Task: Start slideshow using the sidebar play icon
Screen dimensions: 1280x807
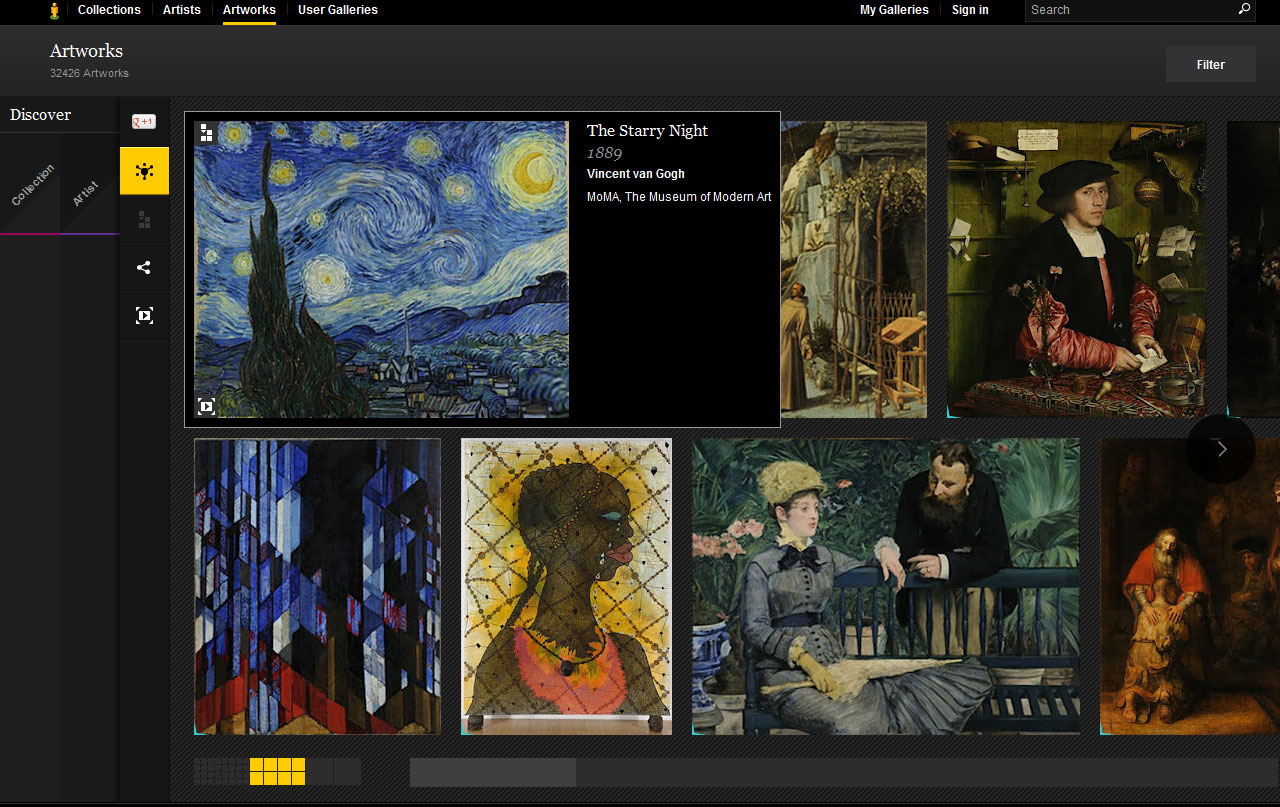Action: point(144,315)
